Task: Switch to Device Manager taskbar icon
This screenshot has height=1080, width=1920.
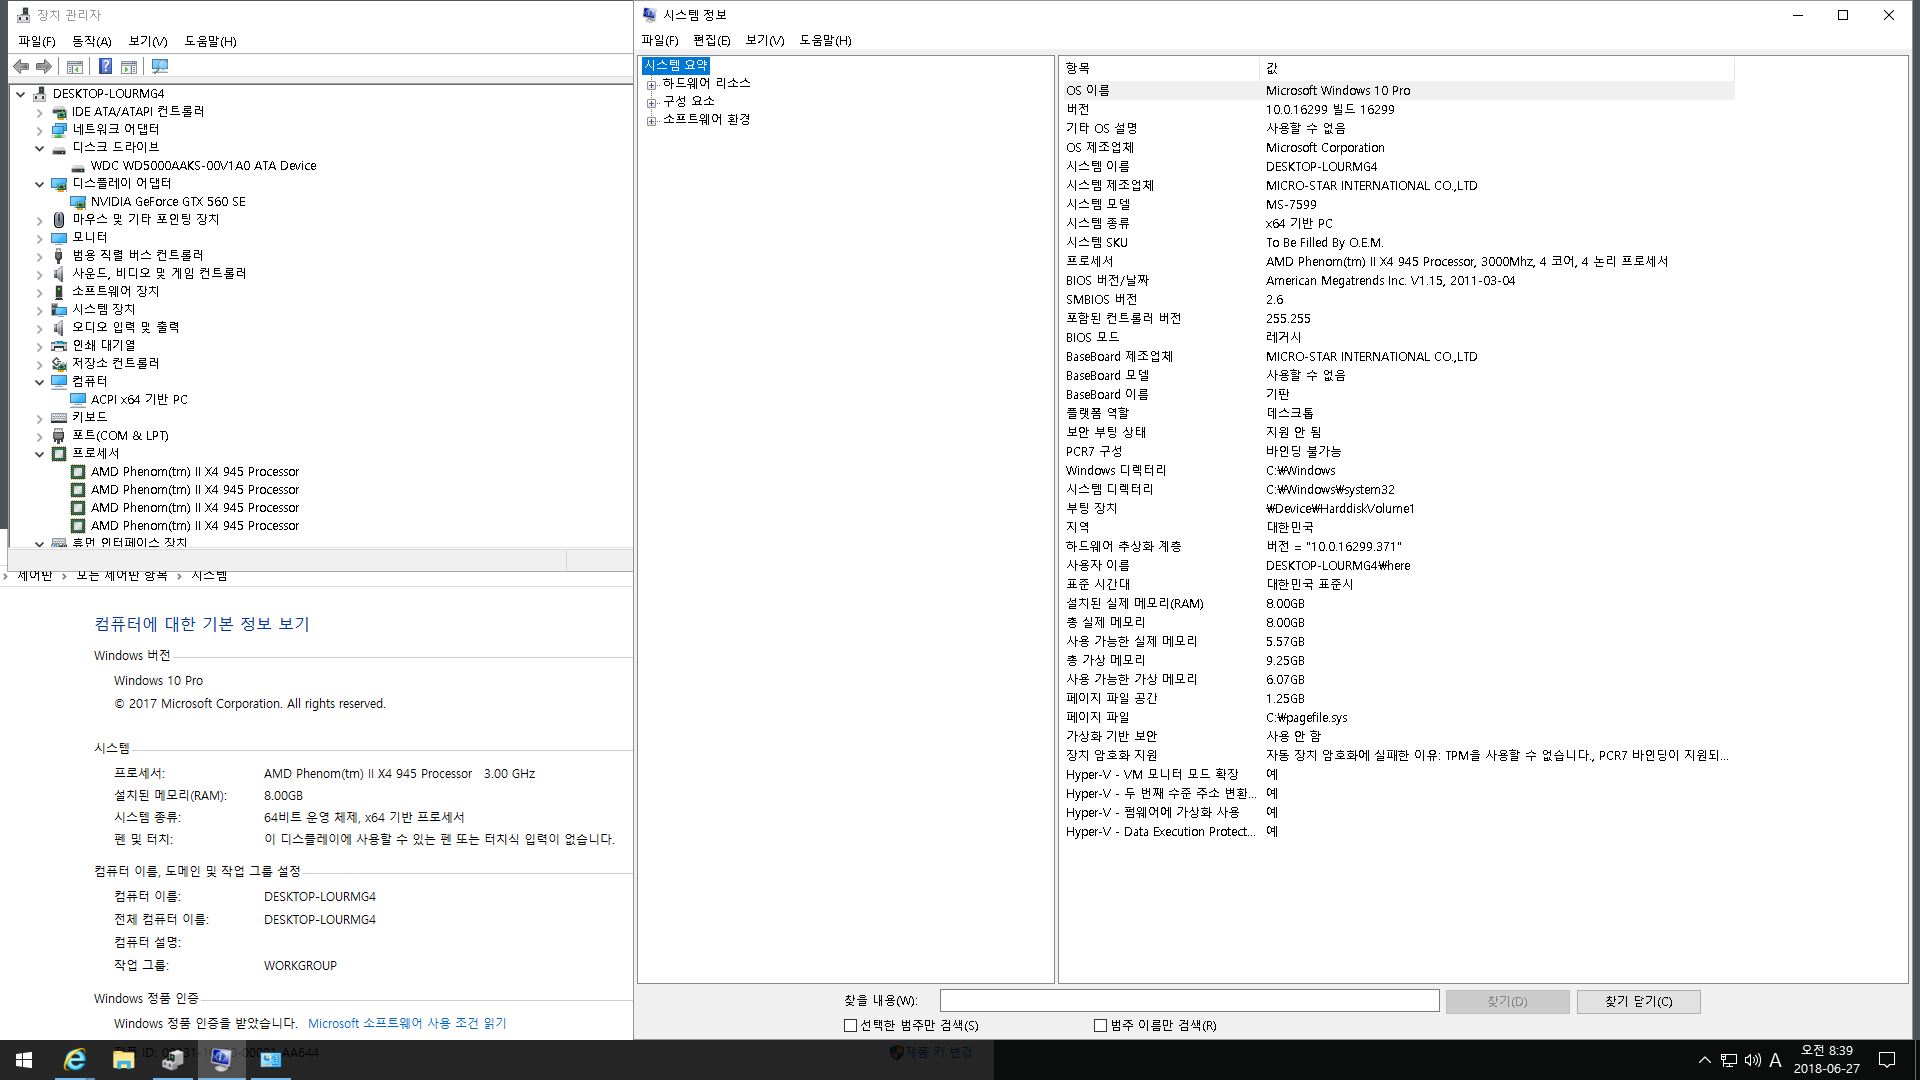Action: point(172,1060)
